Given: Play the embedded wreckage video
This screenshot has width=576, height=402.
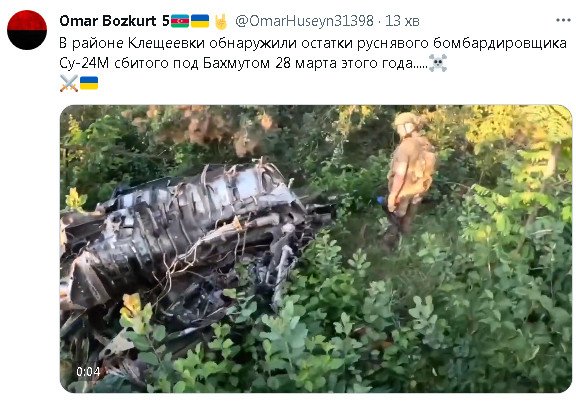Looking at the screenshot, I should point(316,249).
